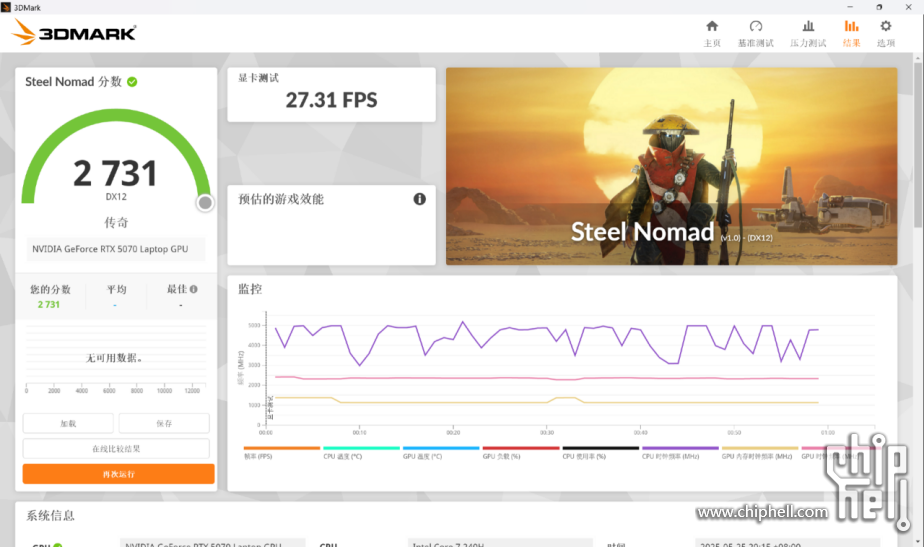Toggle the 帧率 (FPS) legend swatch

click(x=282, y=448)
